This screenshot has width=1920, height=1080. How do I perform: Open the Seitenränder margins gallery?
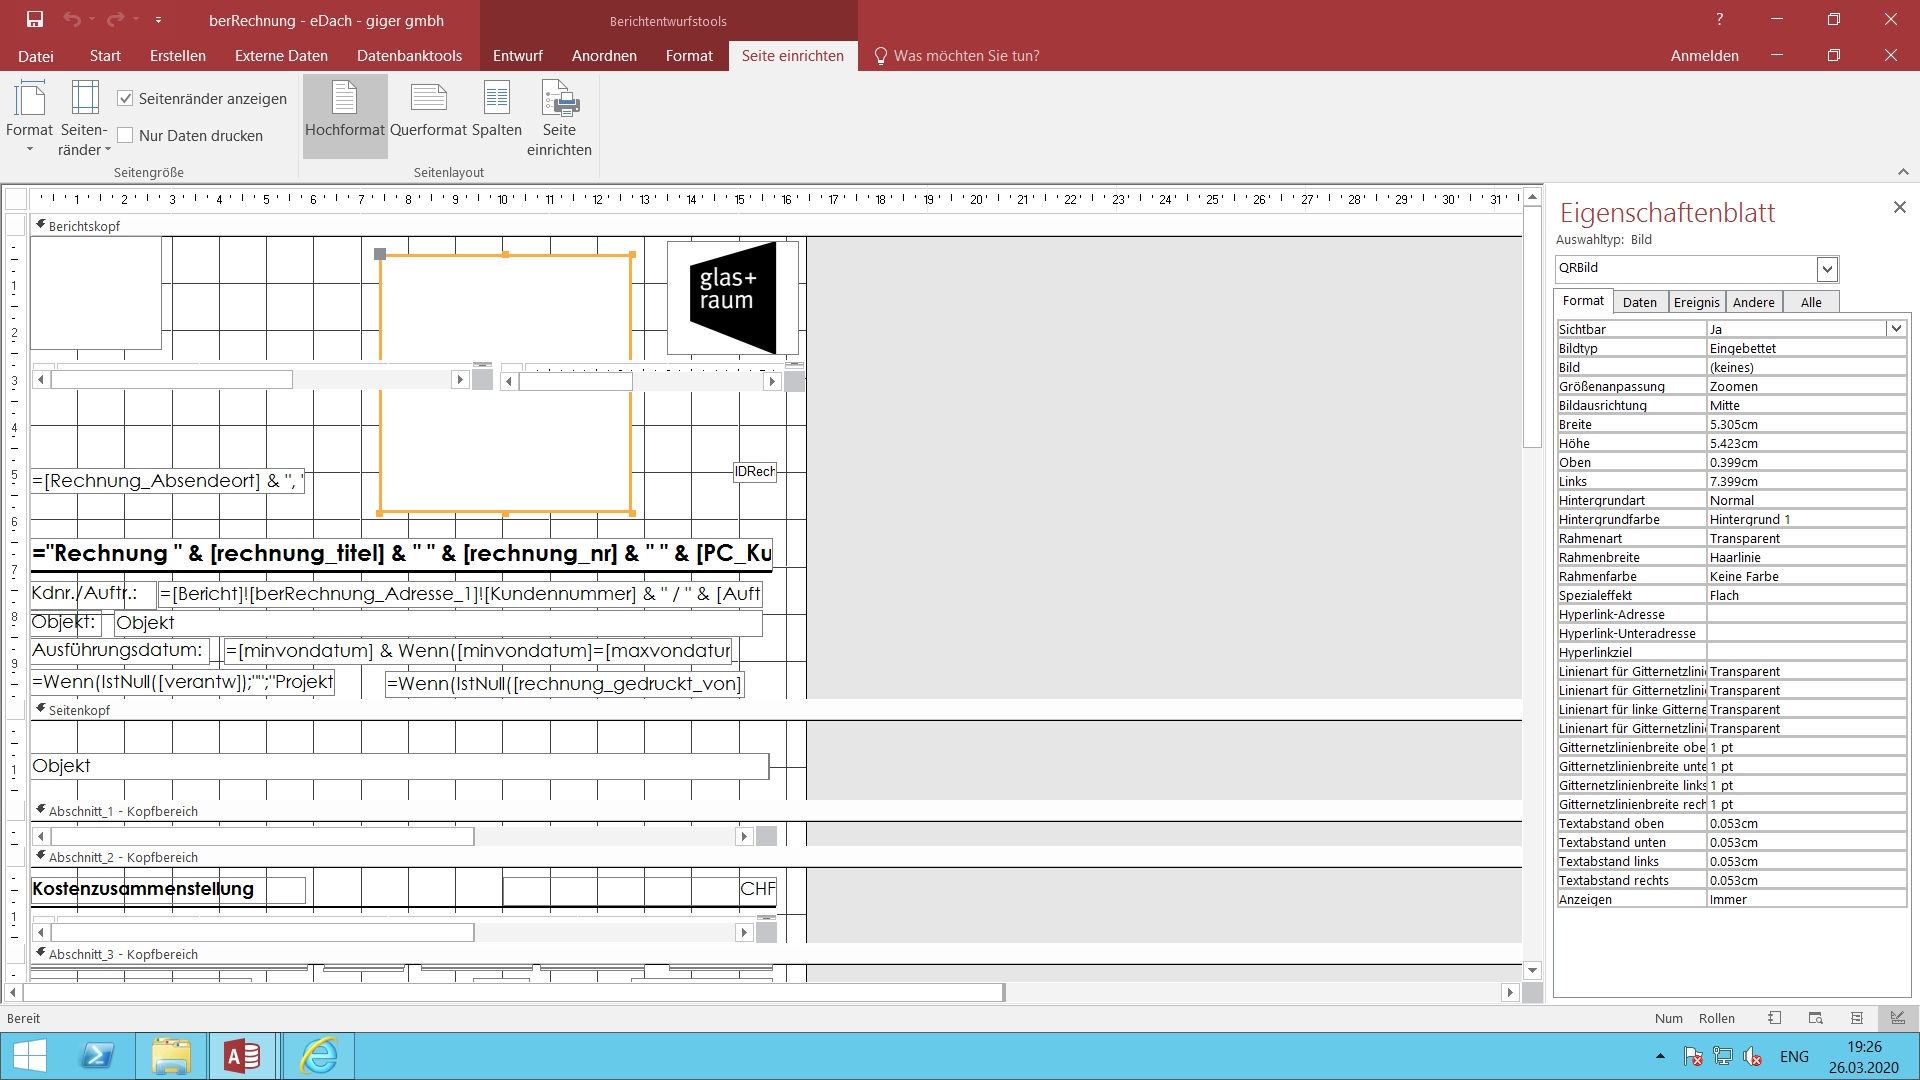85,118
